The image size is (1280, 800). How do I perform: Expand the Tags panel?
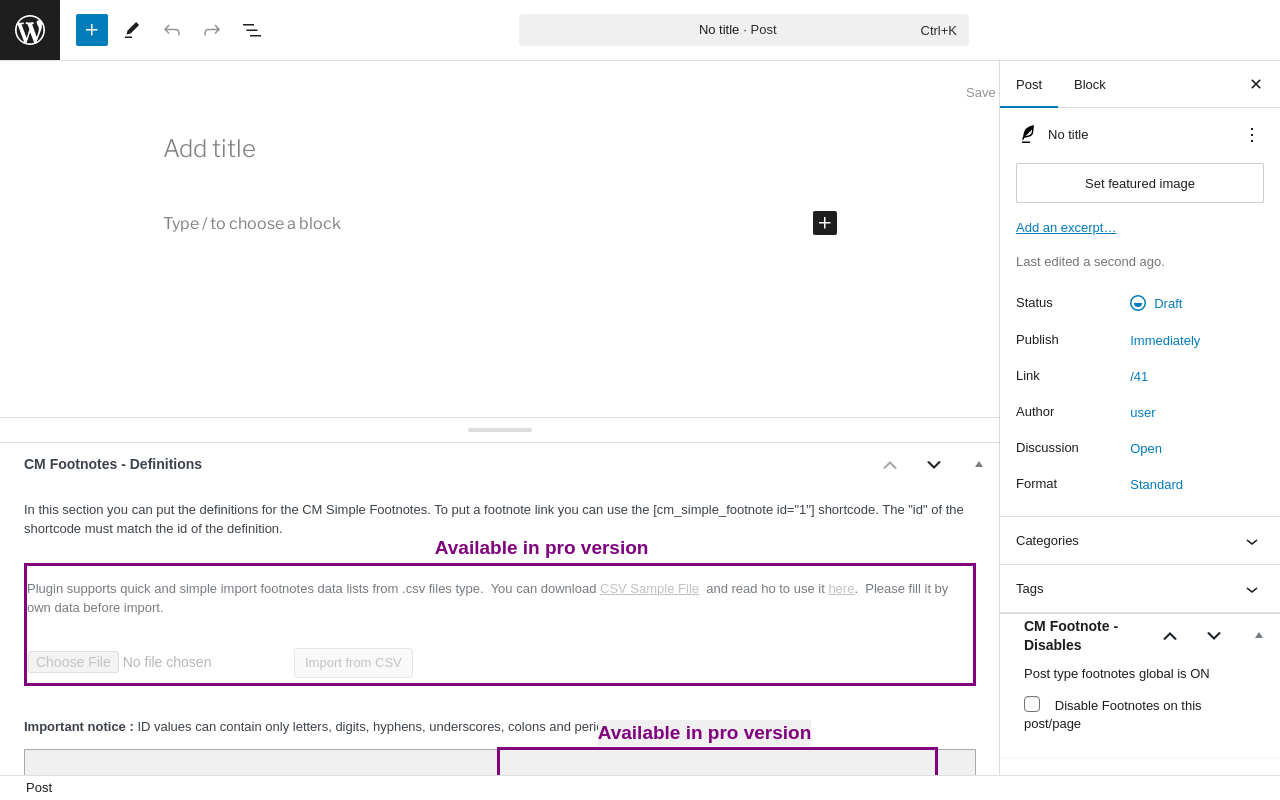[1140, 589]
